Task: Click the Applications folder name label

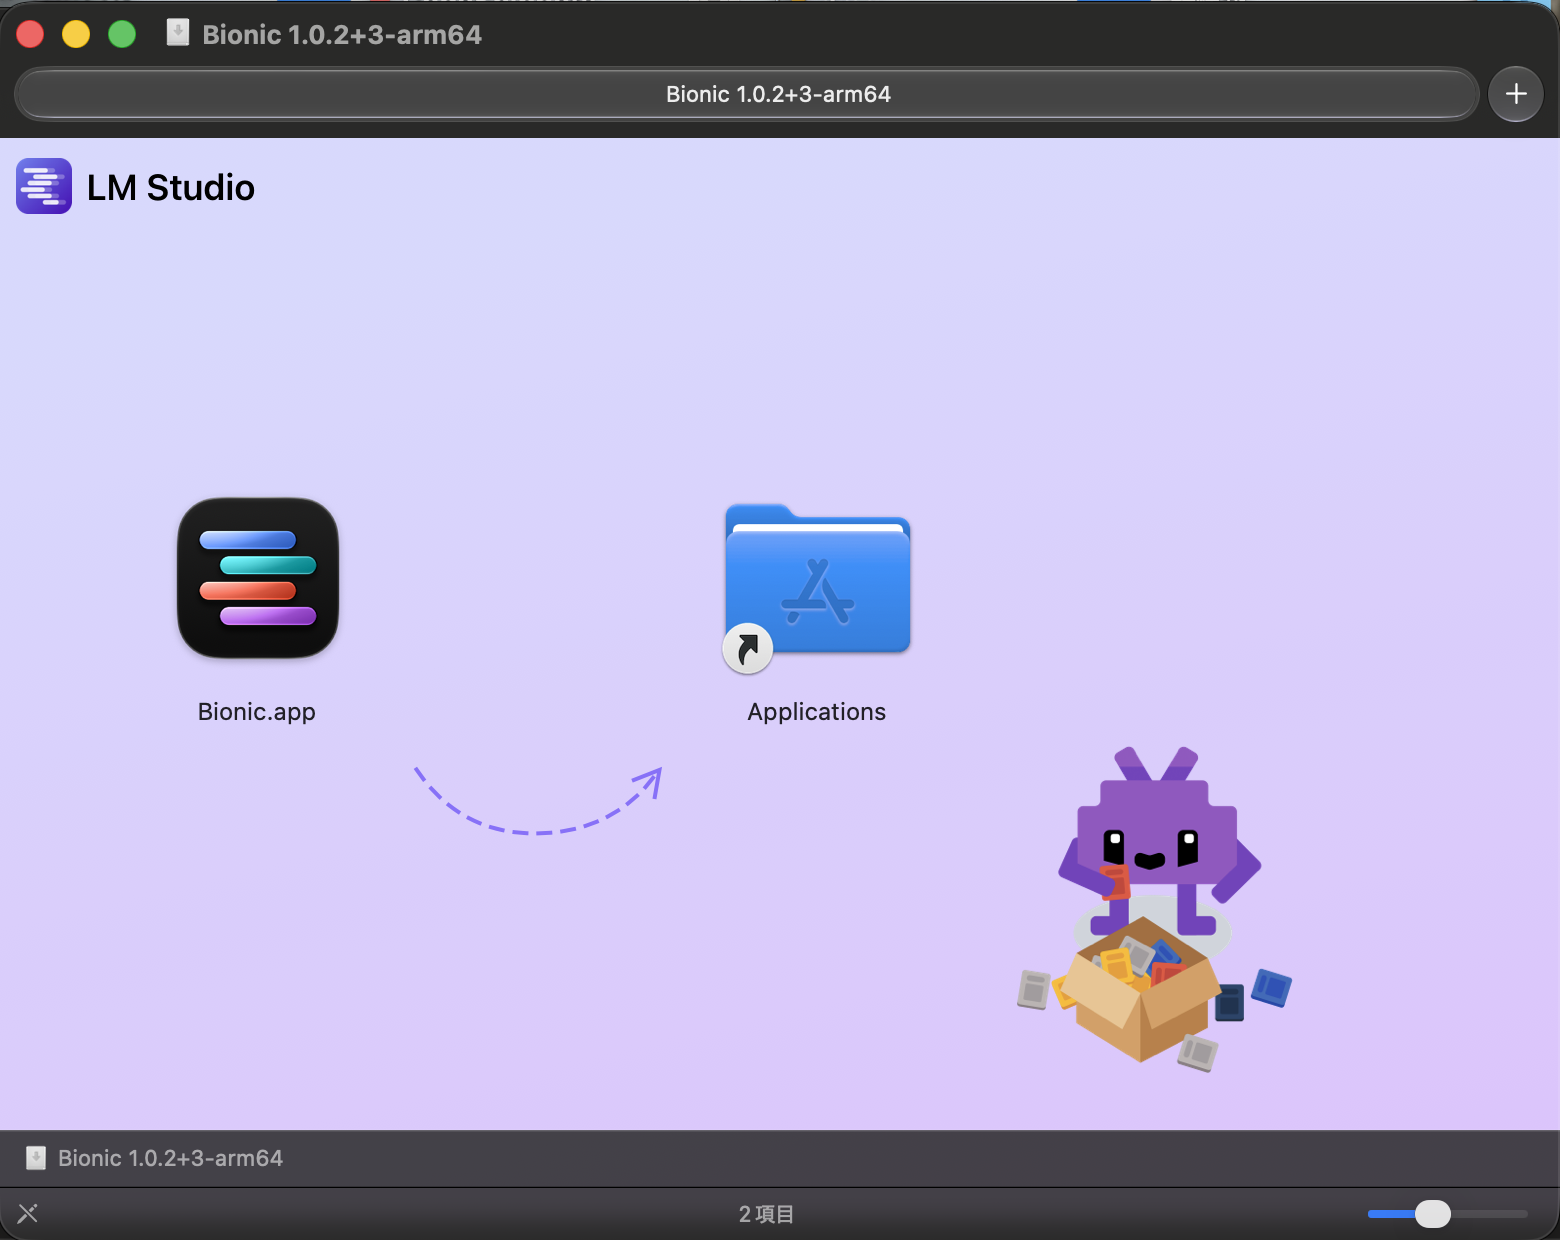Action: coord(817,712)
